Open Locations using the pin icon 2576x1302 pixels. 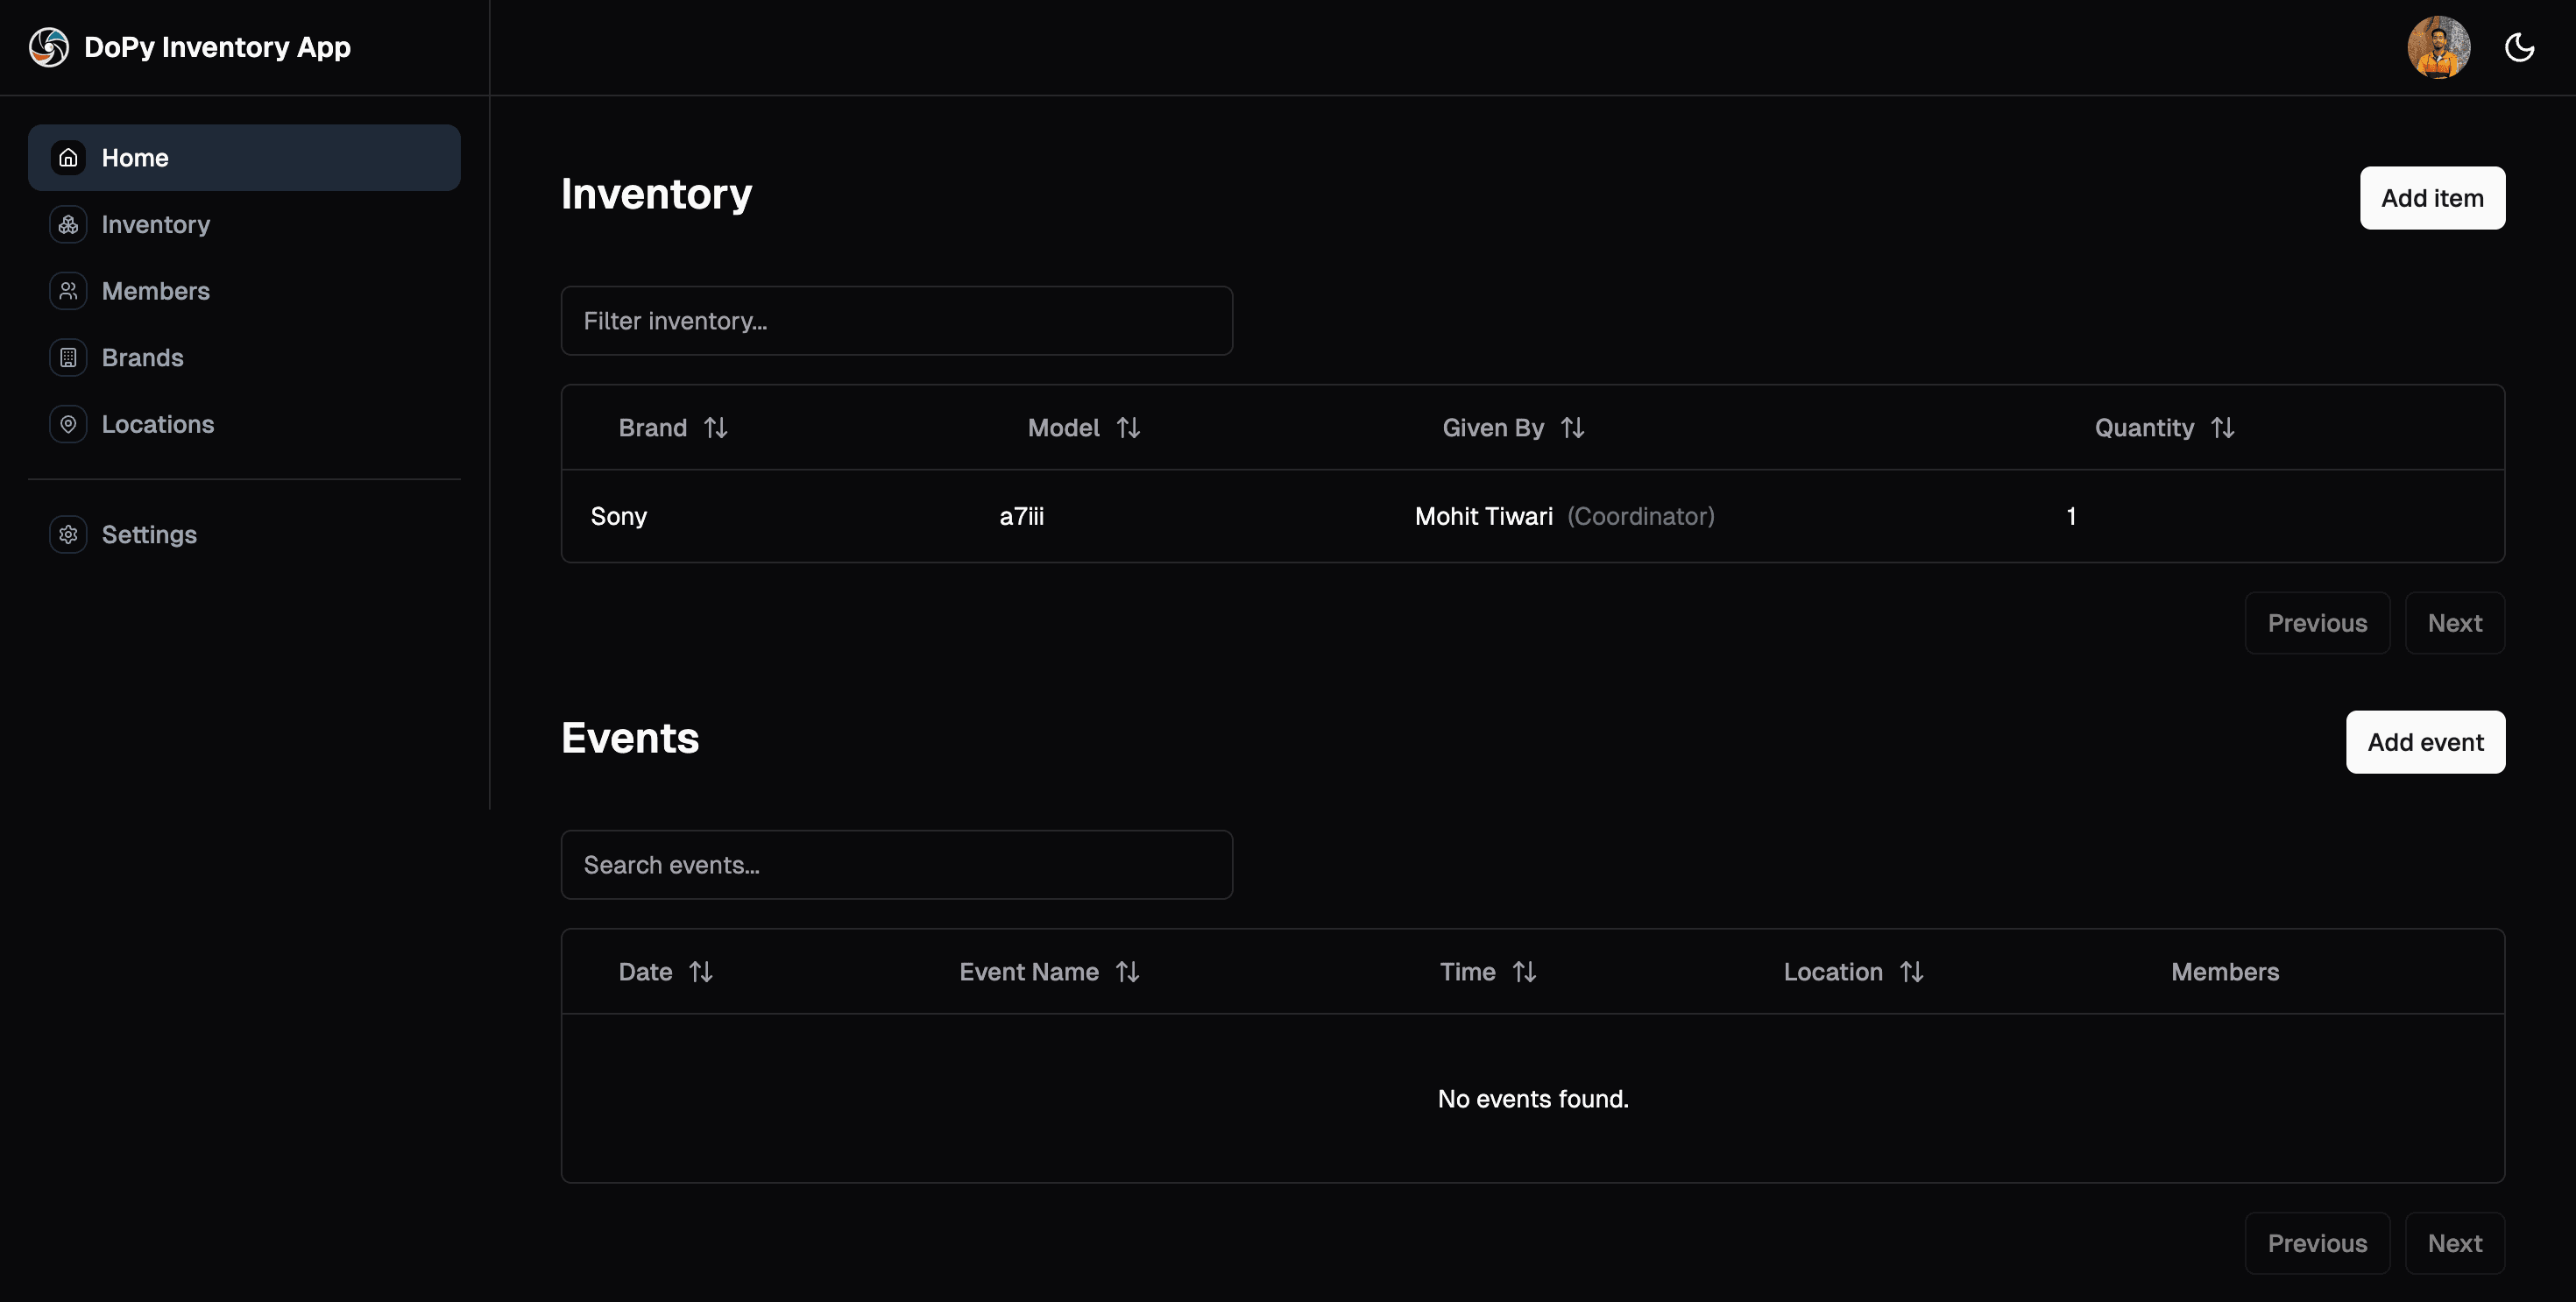pyautogui.click(x=67, y=424)
